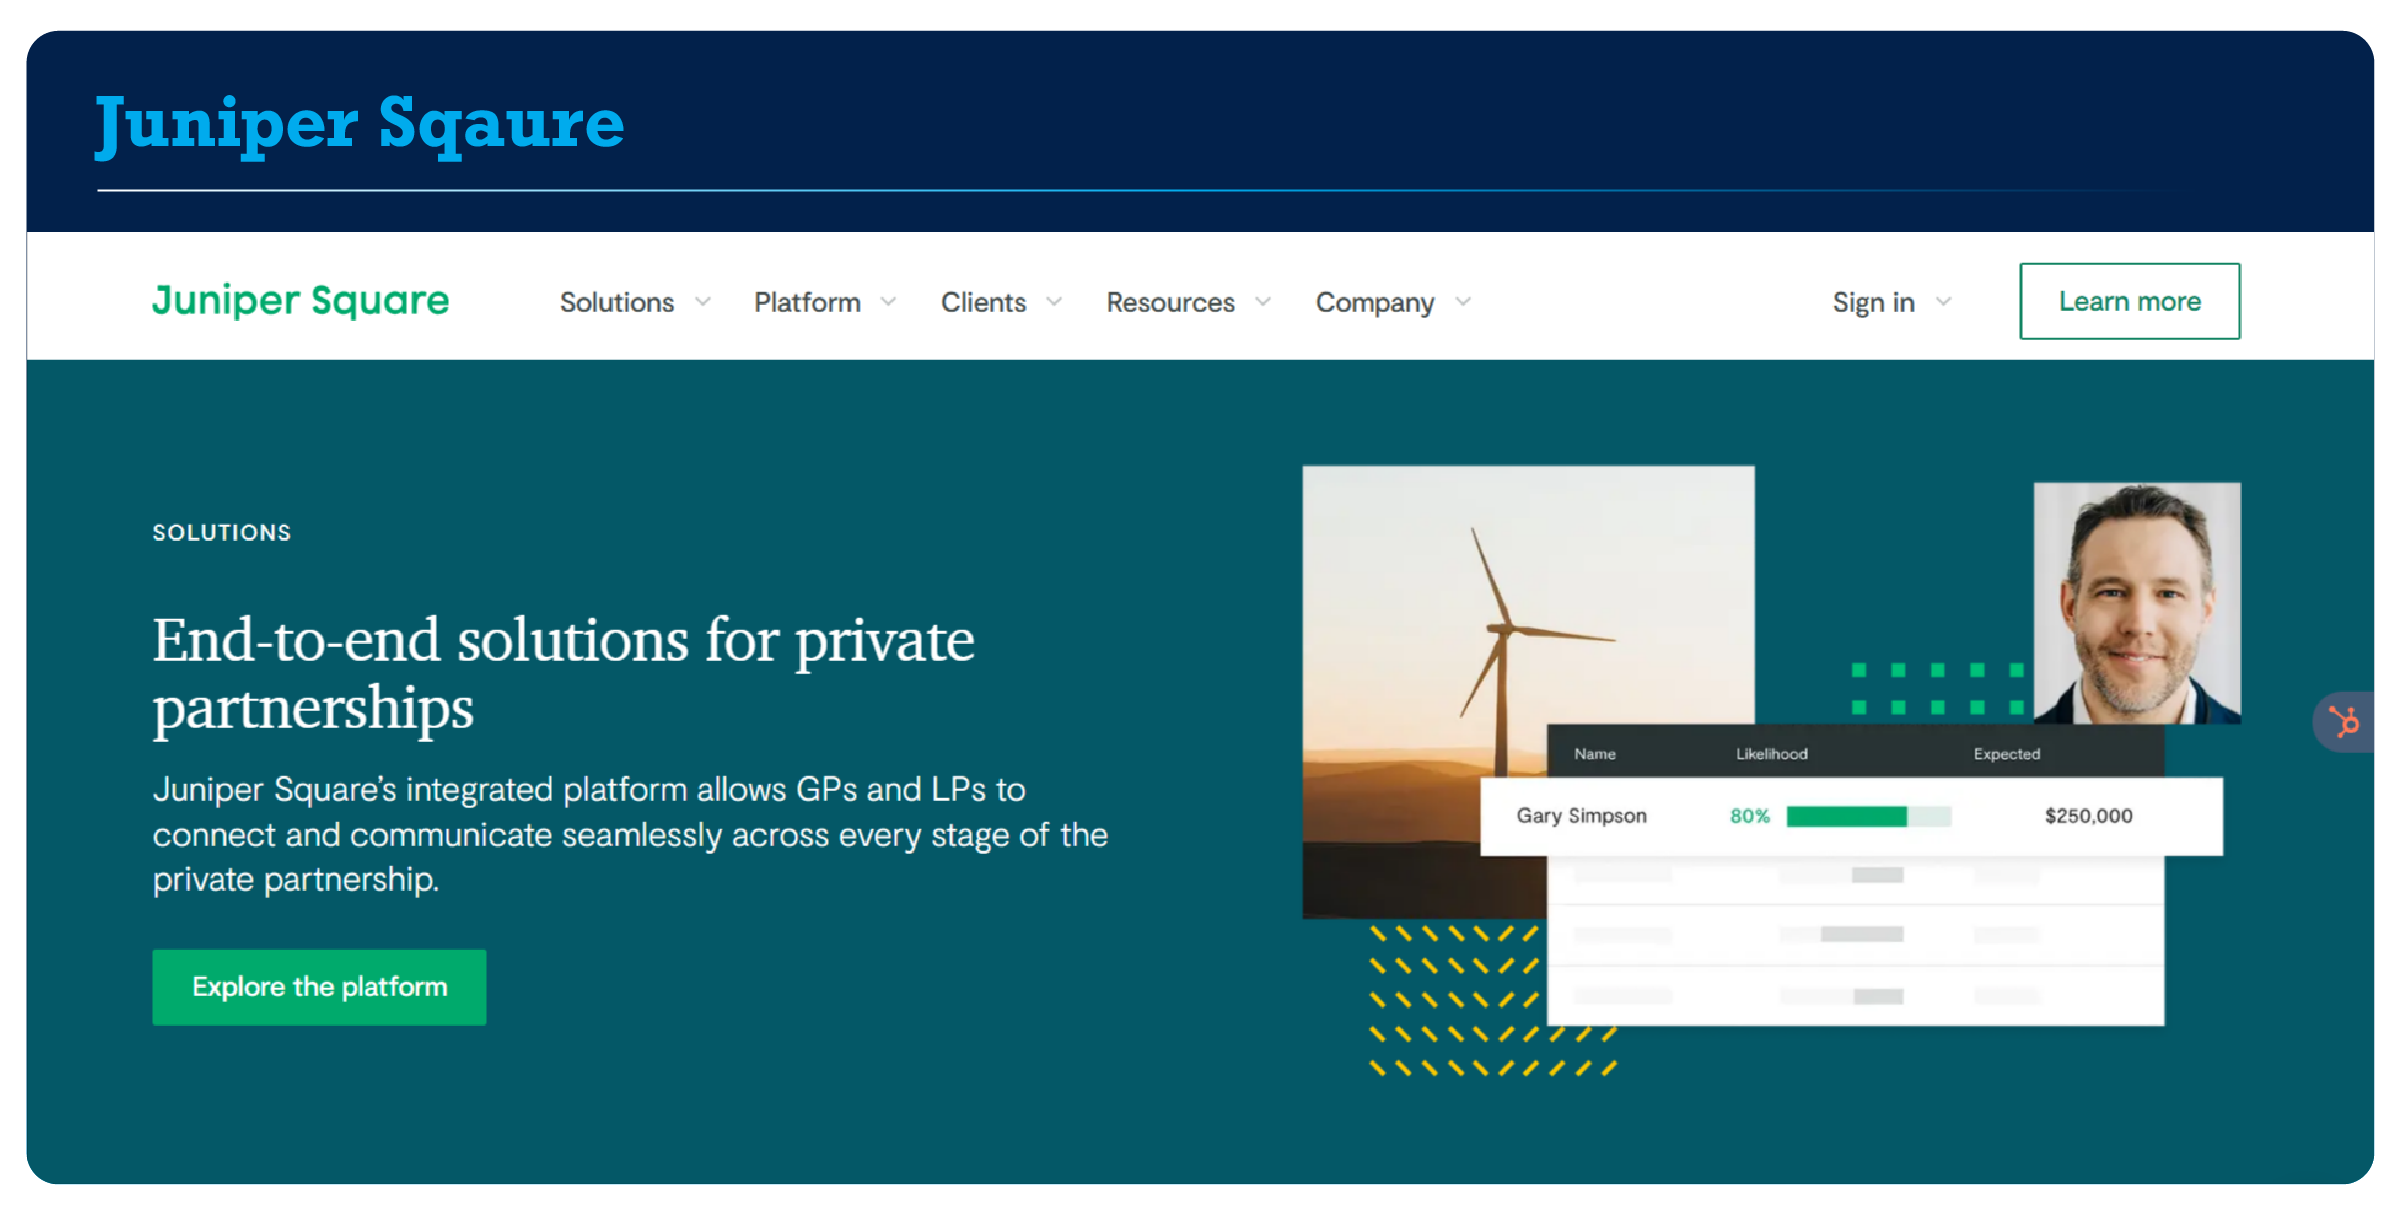
Task: Expand the Company menu chevron
Action: tap(1463, 301)
